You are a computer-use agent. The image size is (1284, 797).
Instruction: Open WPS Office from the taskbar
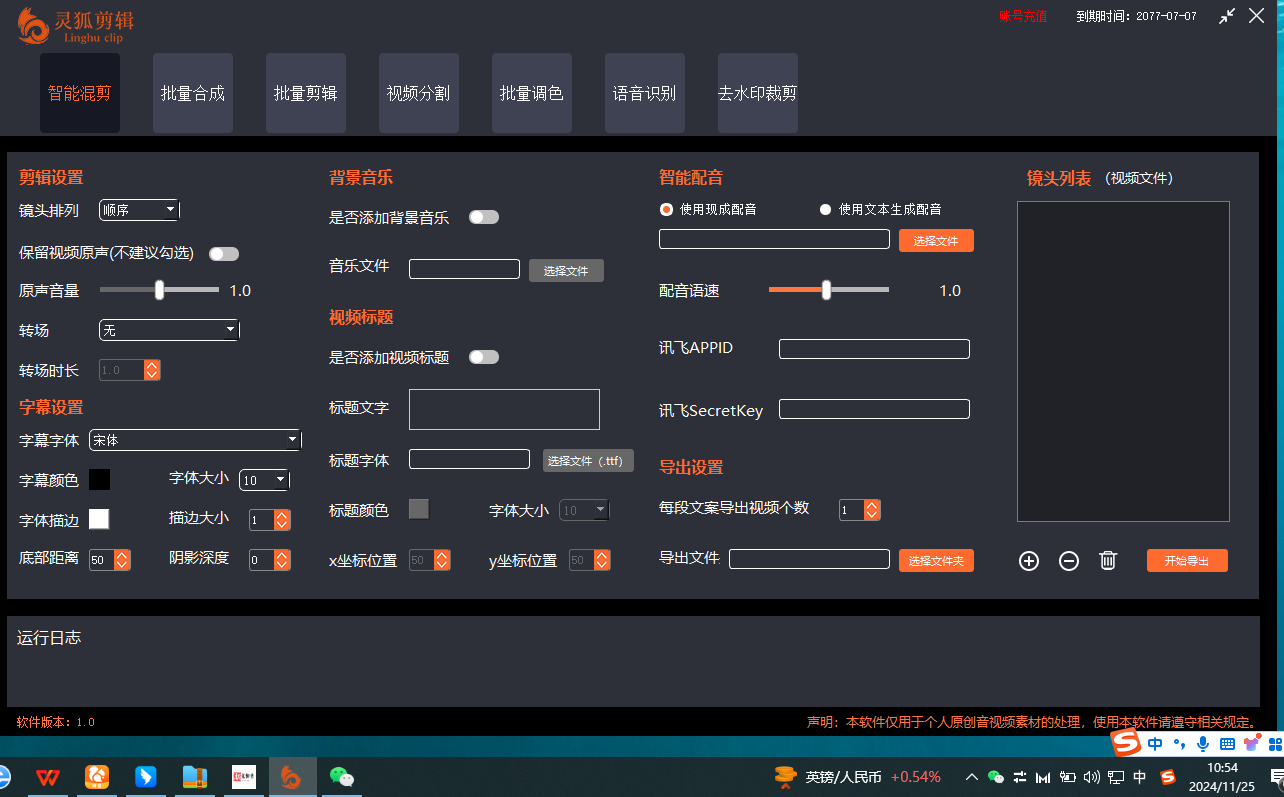click(x=47, y=777)
